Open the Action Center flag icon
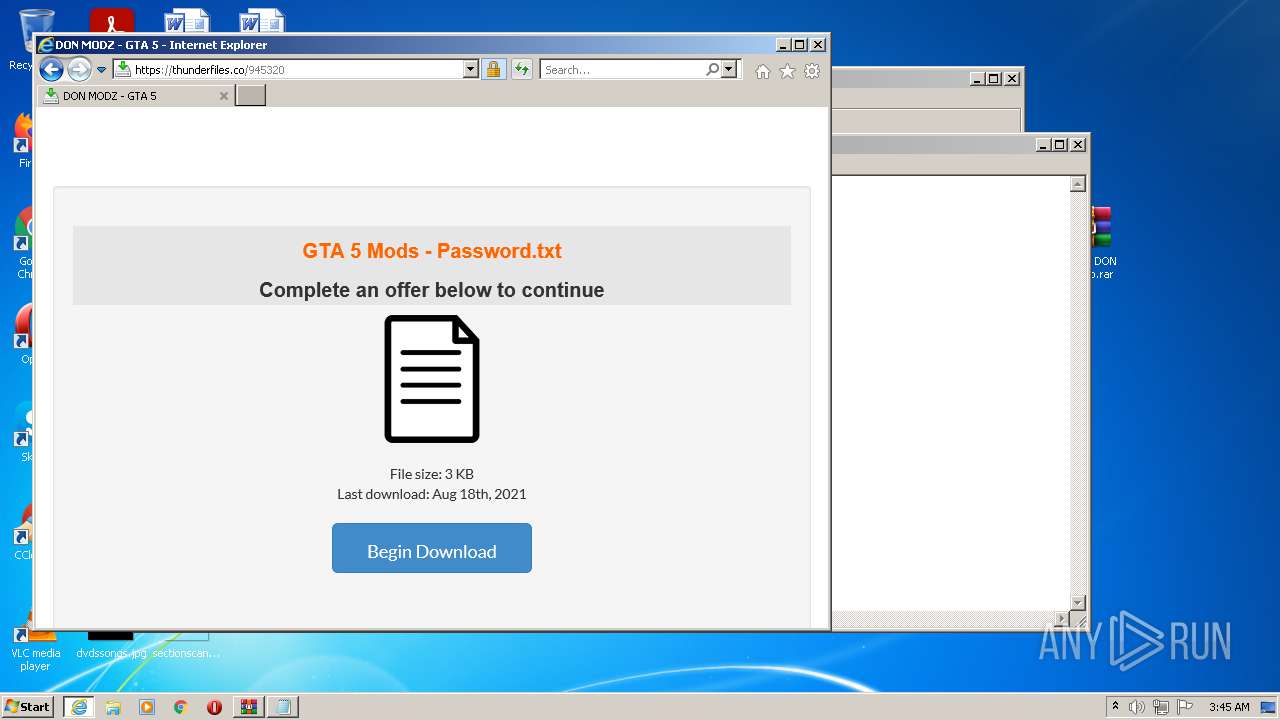This screenshot has width=1280, height=720. click(1185, 707)
